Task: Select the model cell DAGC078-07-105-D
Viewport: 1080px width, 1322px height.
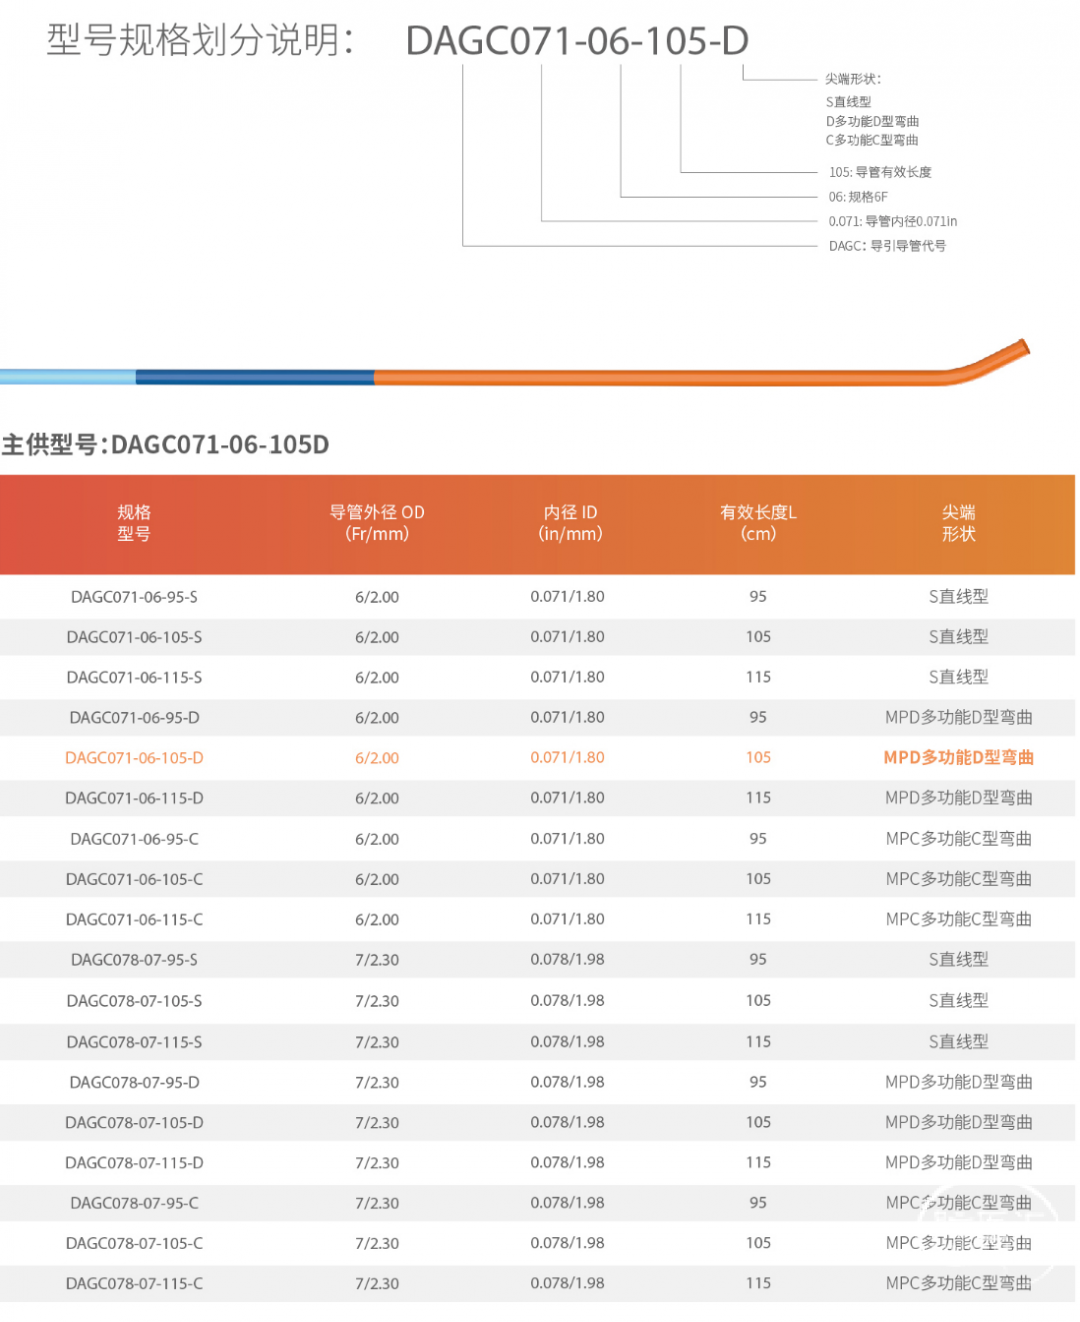Action: pyautogui.click(x=134, y=1123)
